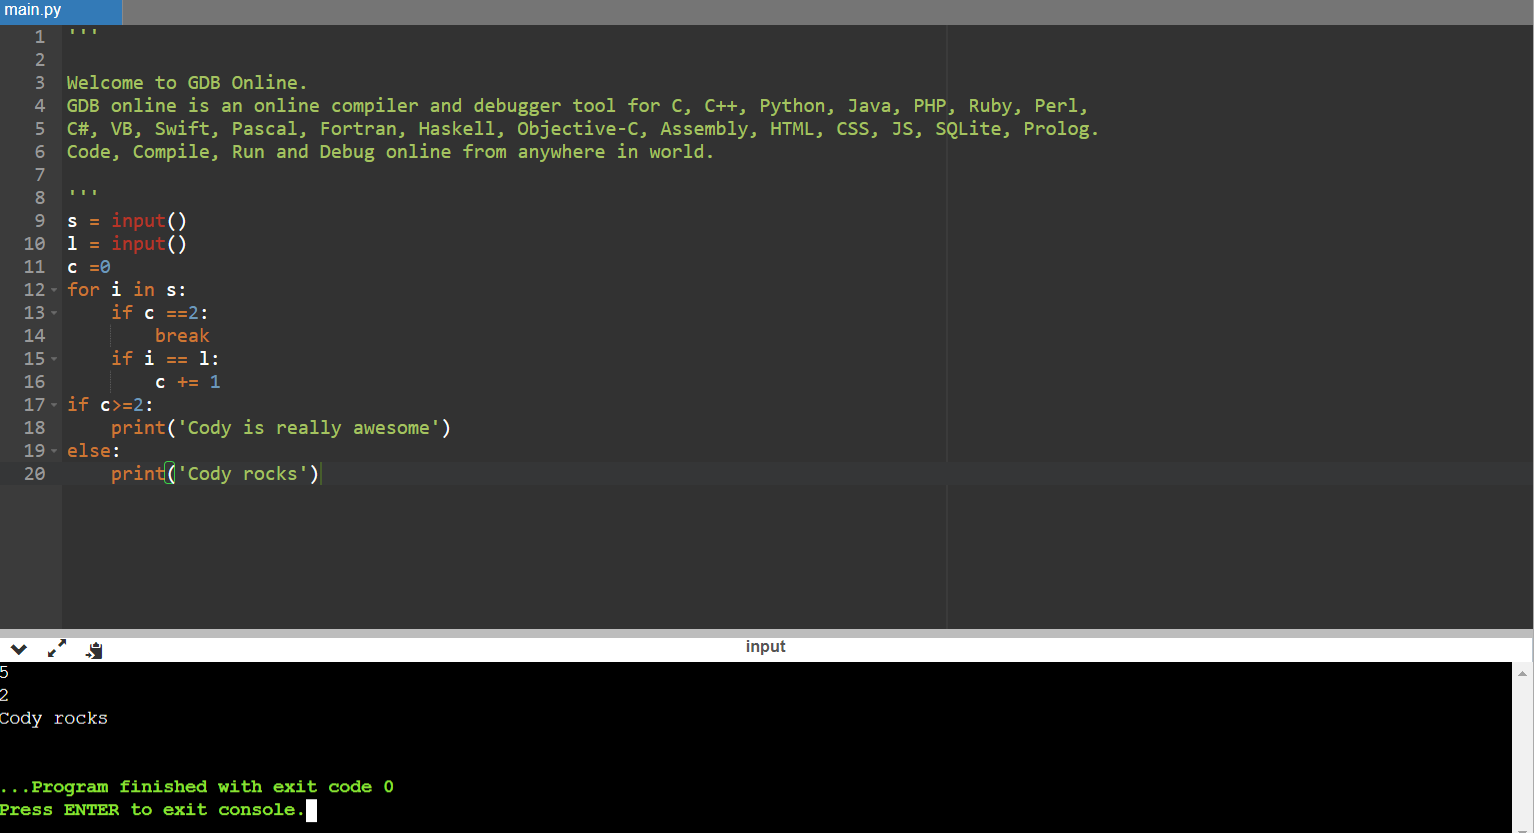Fold the 'if i == l' block on line 15
The height and width of the screenshot is (833, 1534).
[54, 359]
